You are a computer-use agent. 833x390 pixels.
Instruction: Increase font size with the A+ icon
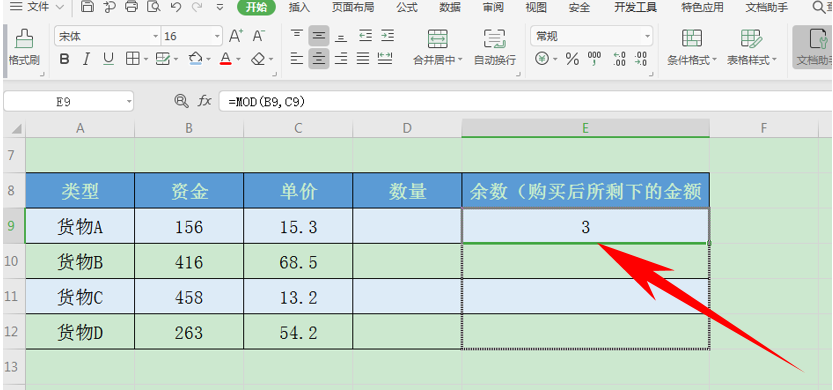[x=236, y=36]
